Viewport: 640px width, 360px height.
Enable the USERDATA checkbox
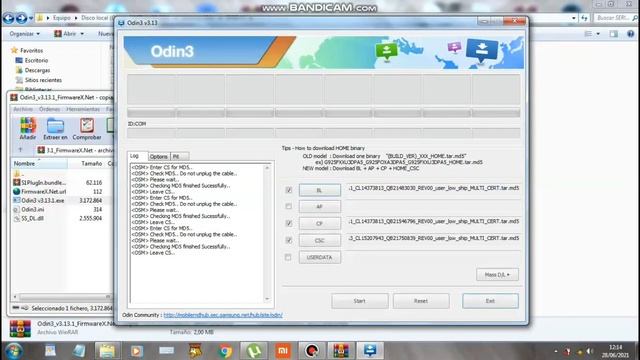tap(288, 257)
